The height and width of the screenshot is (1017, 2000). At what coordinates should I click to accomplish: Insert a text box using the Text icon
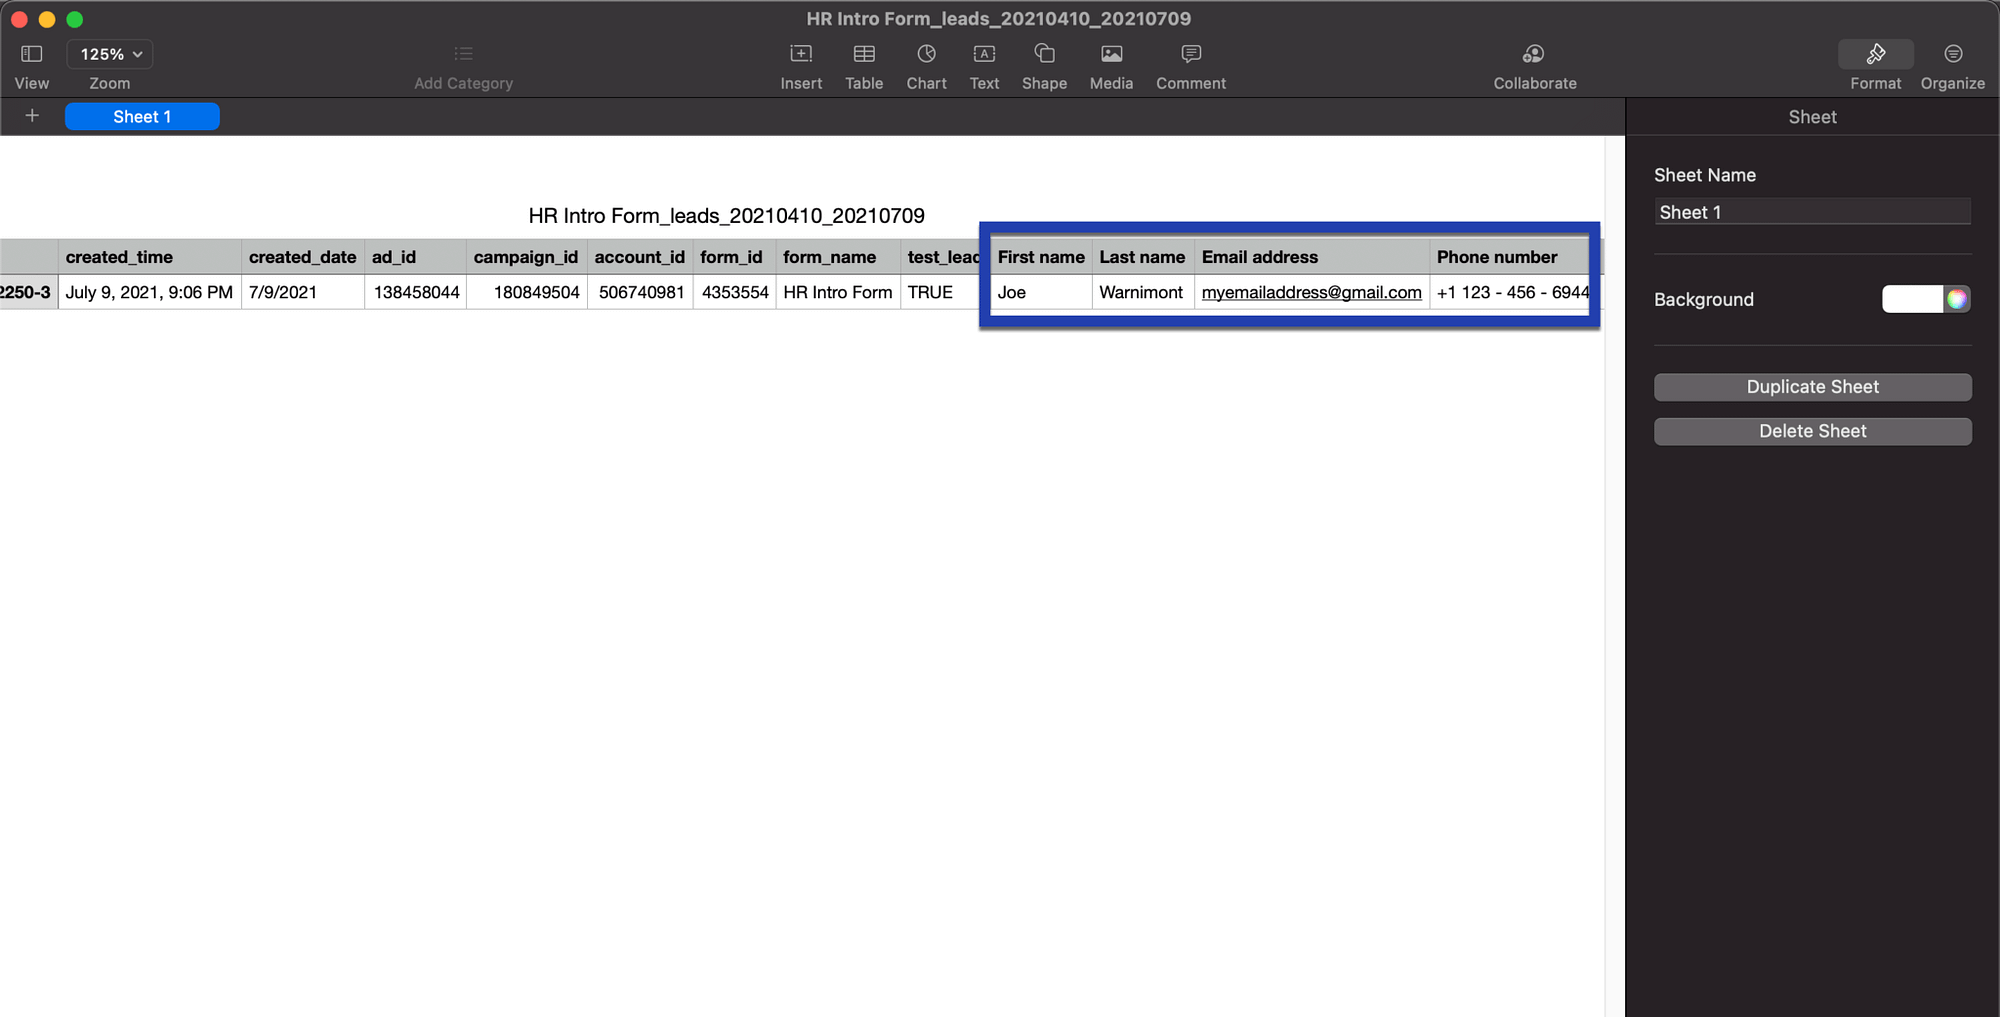984,55
